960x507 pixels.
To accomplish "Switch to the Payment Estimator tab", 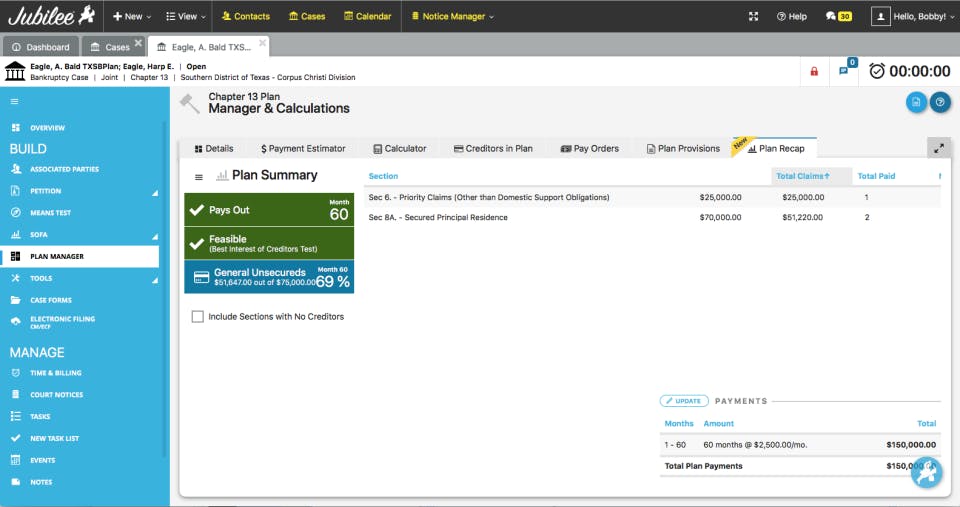I will click(x=303, y=148).
